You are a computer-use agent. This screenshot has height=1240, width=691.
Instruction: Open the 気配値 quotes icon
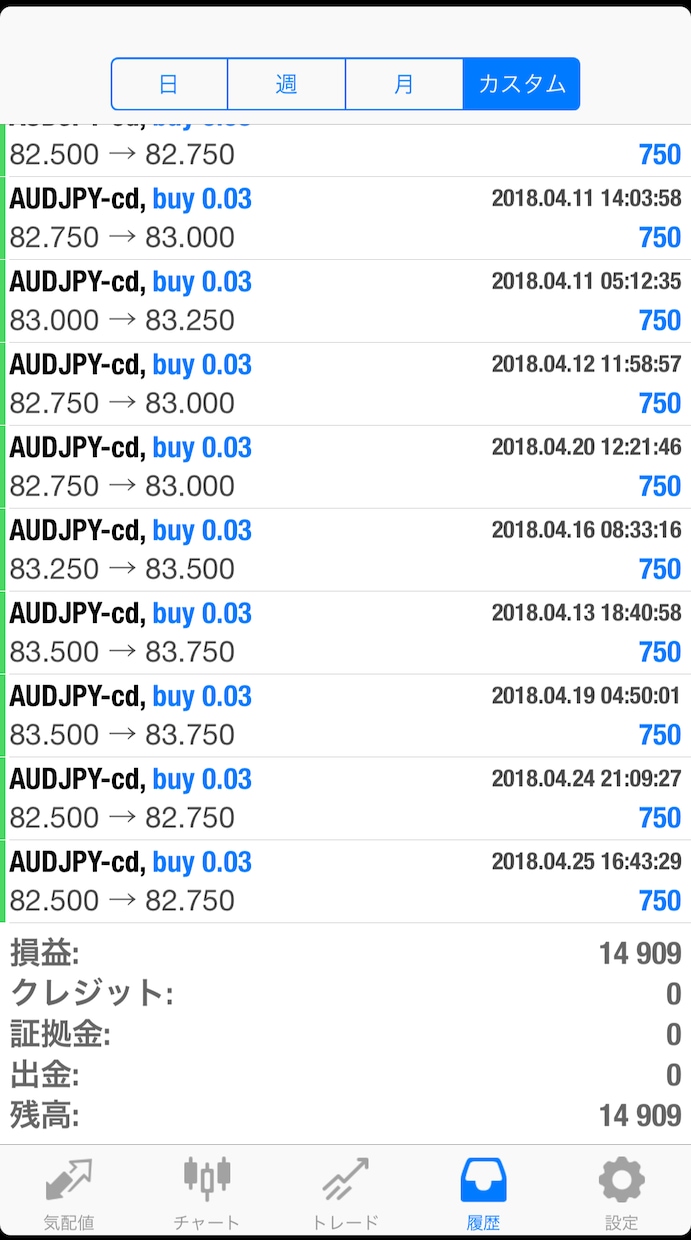69,1193
